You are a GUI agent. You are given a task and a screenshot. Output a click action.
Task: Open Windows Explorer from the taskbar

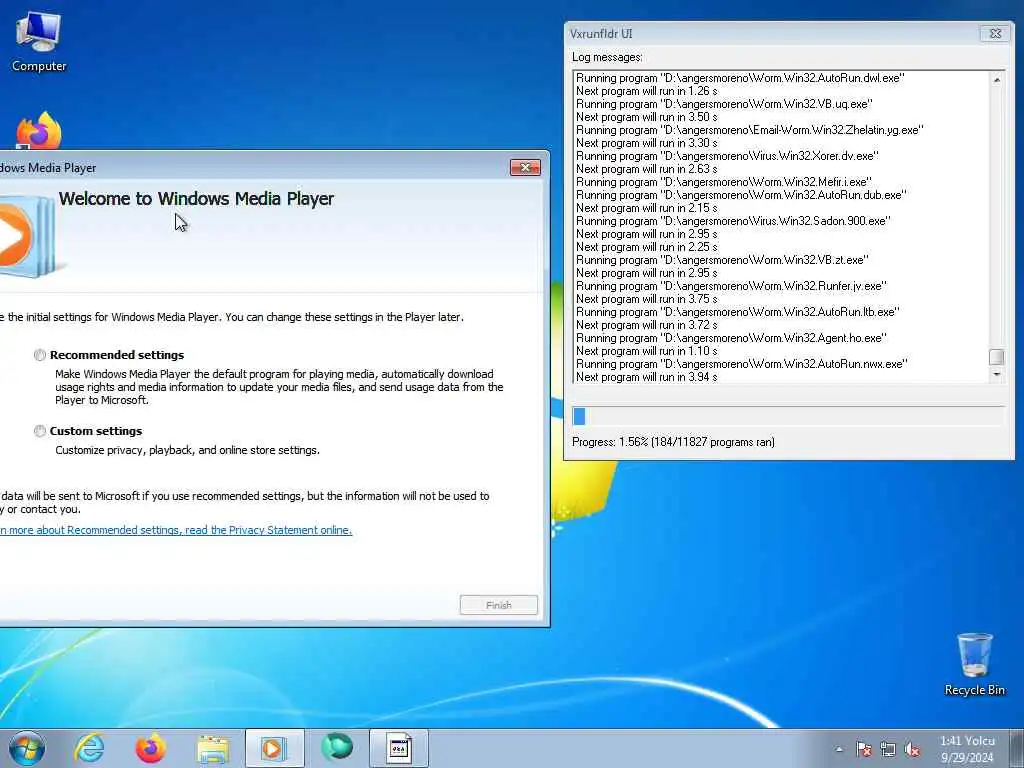pyautogui.click(x=213, y=748)
